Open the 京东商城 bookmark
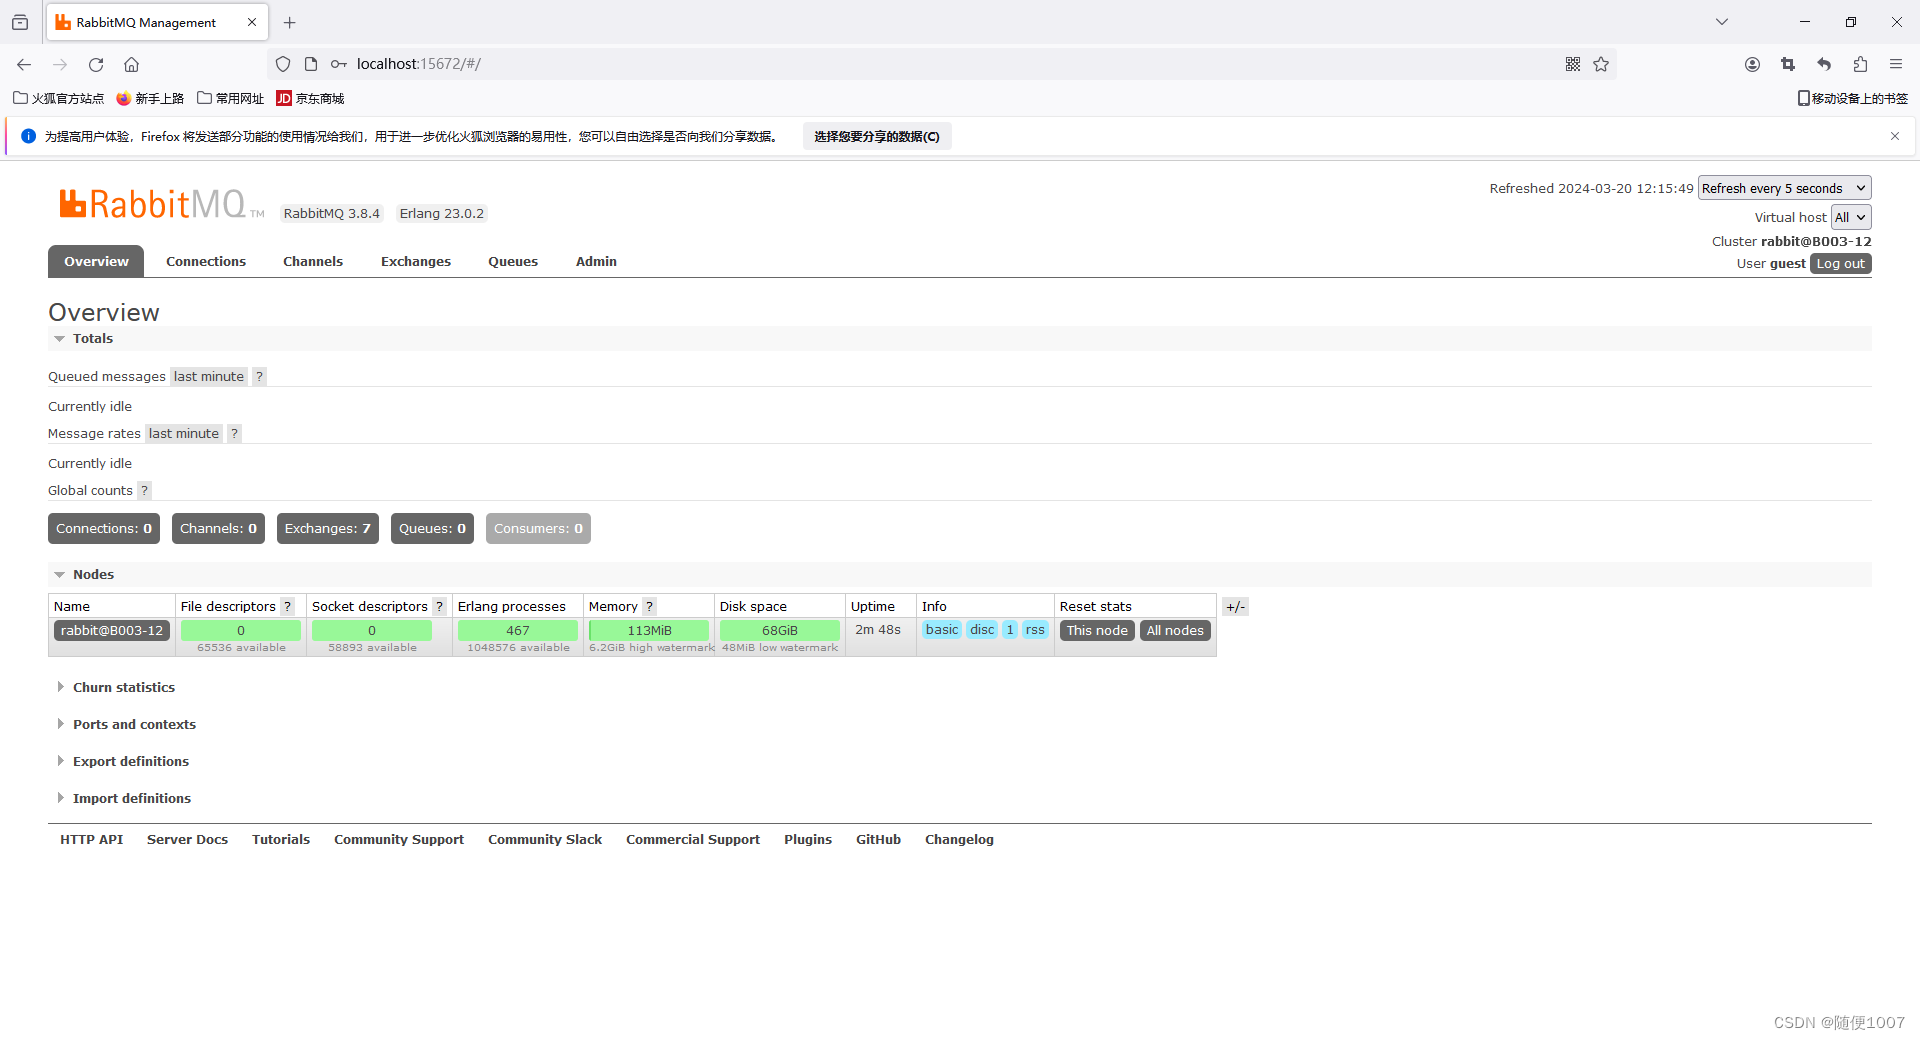The height and width of the screenshot is (1040, 1920). click(310, 98)
